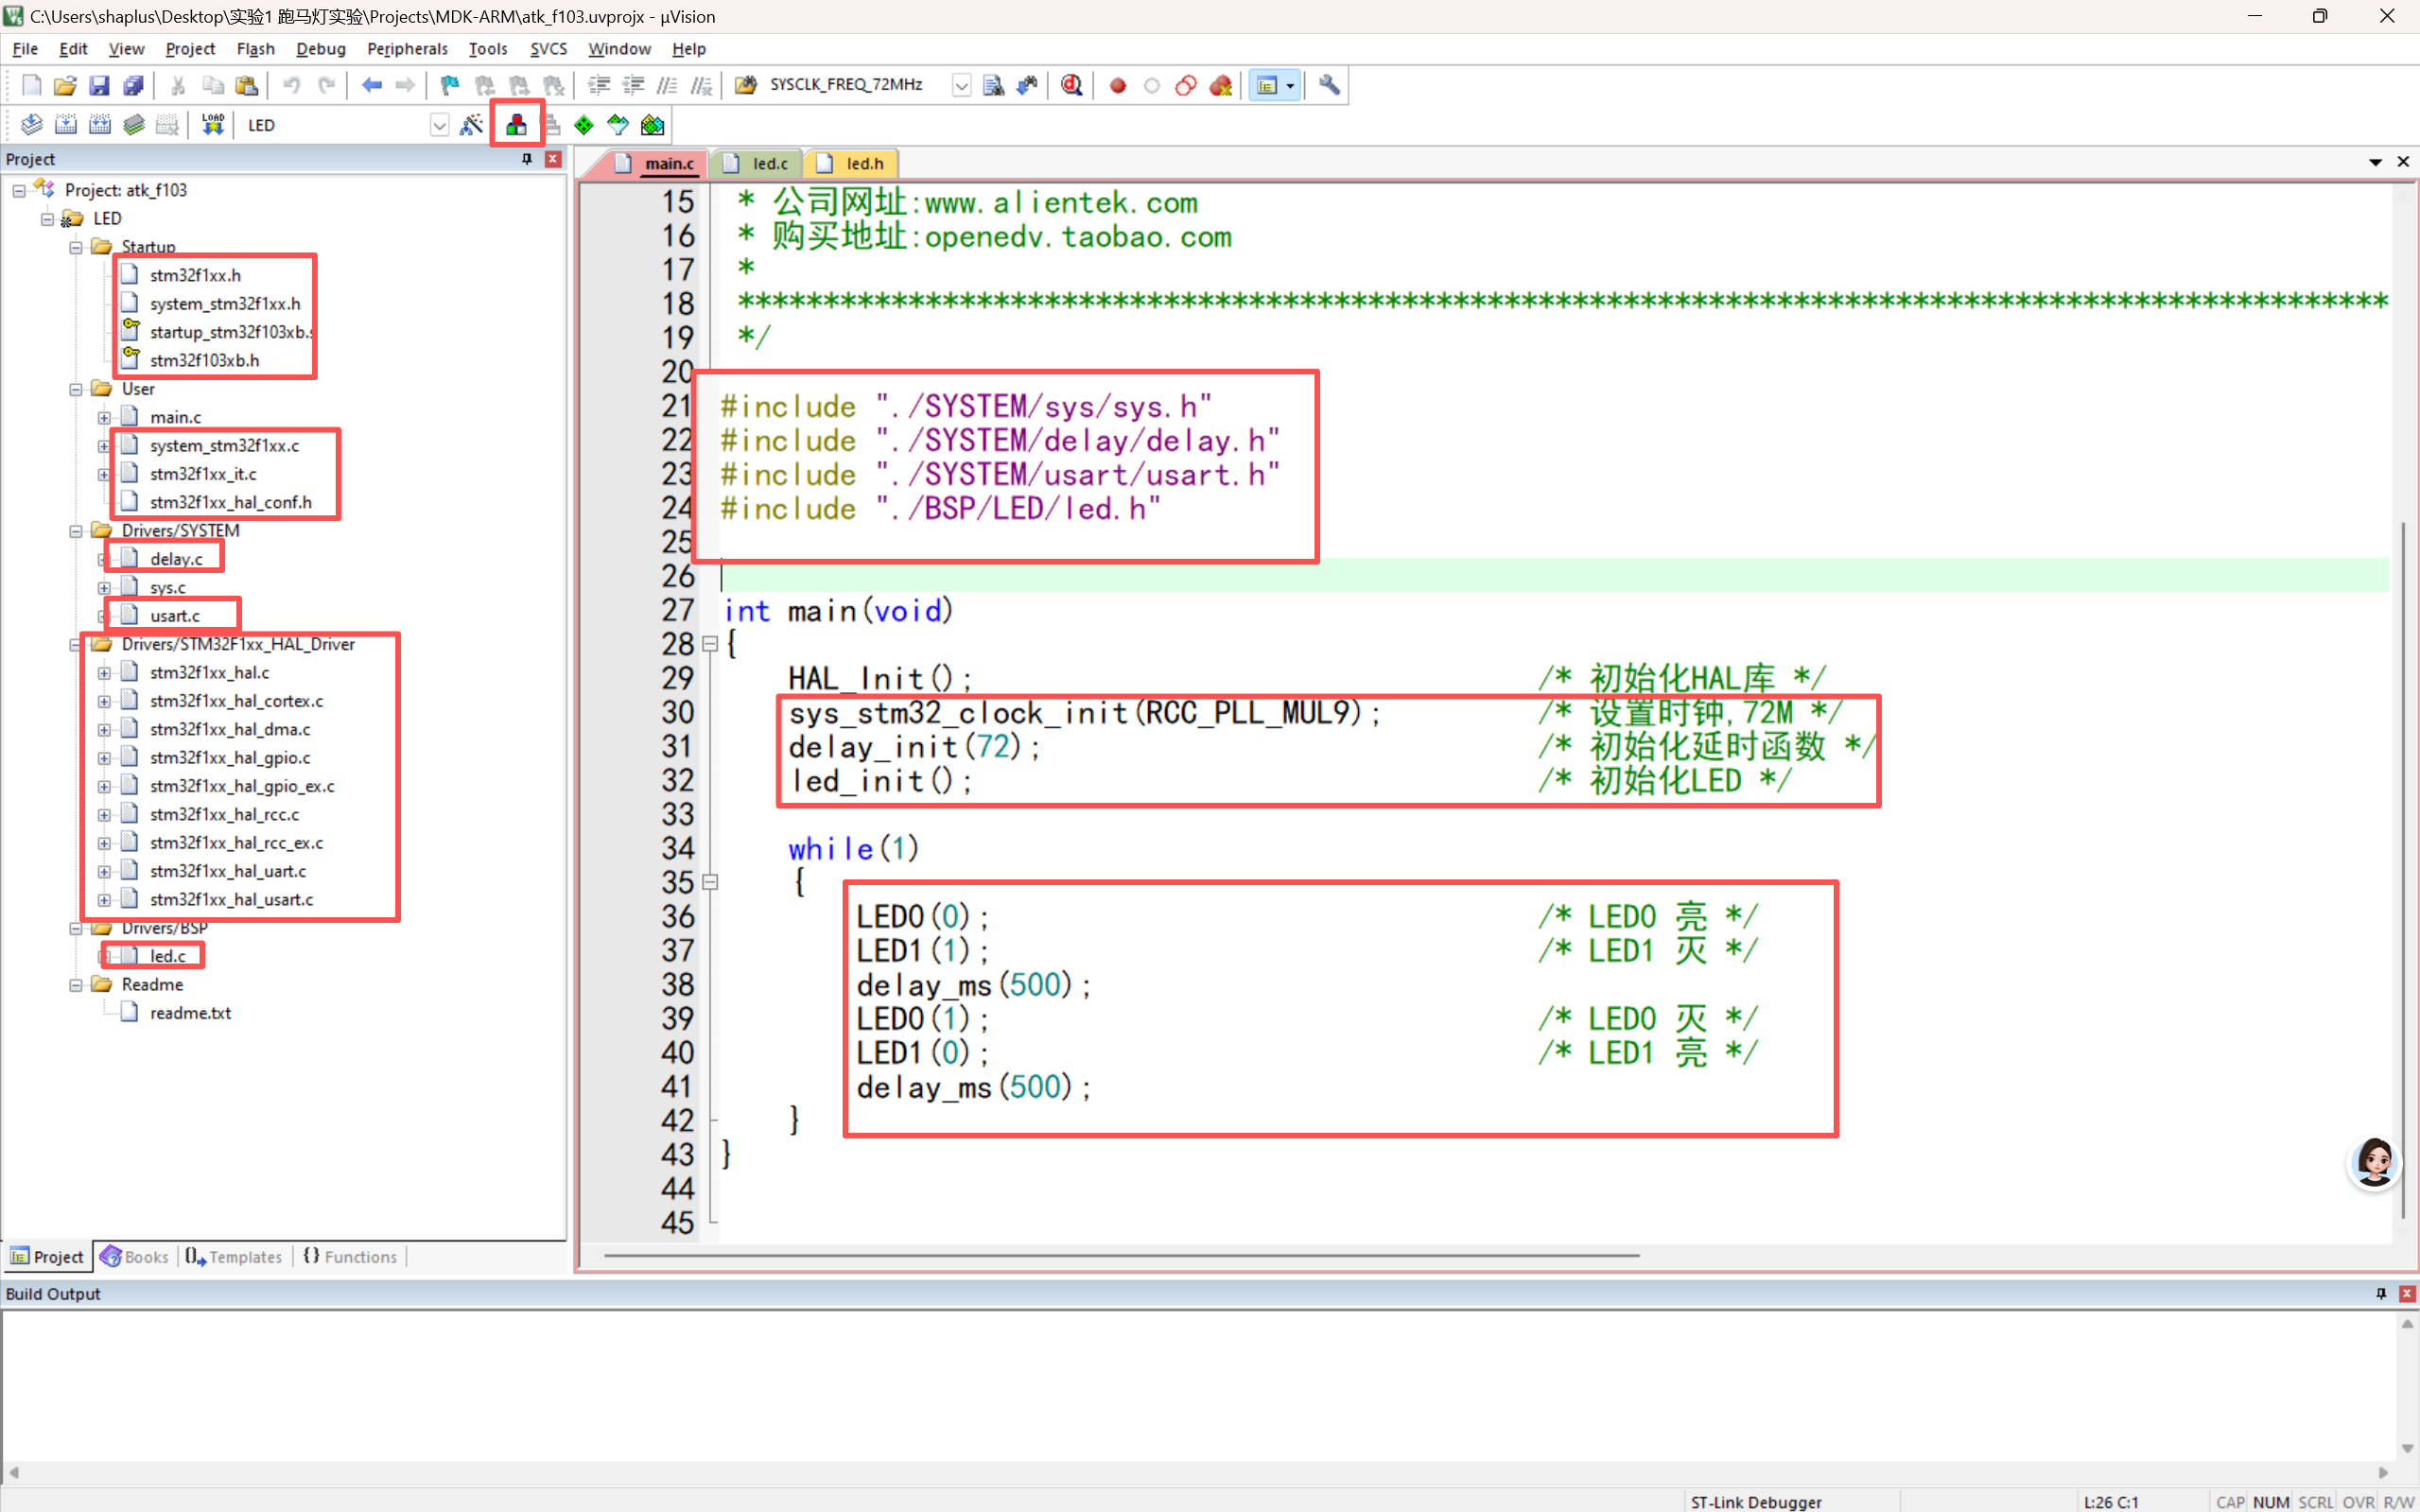The image size is (2420, 1512).
Task: Click the Download (LOAD) flash icon
Action: click(213, 125)
